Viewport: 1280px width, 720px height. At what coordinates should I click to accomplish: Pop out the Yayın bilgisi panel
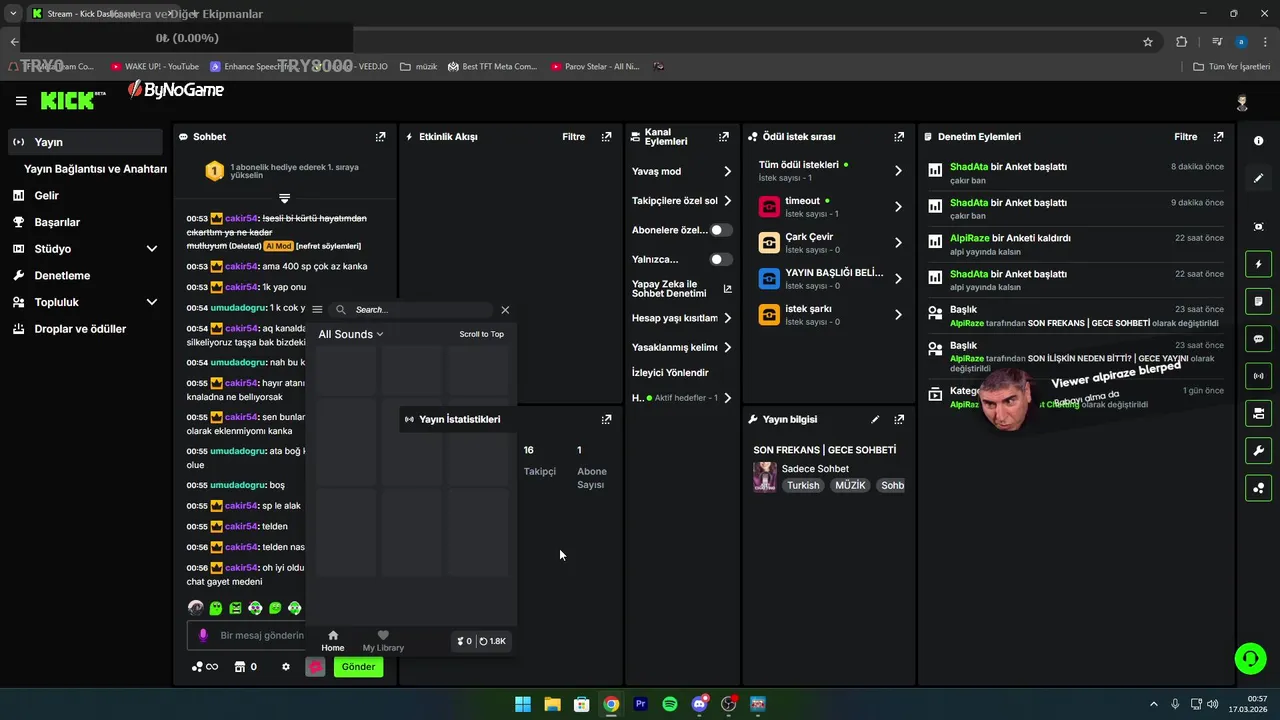pos(899,419)
